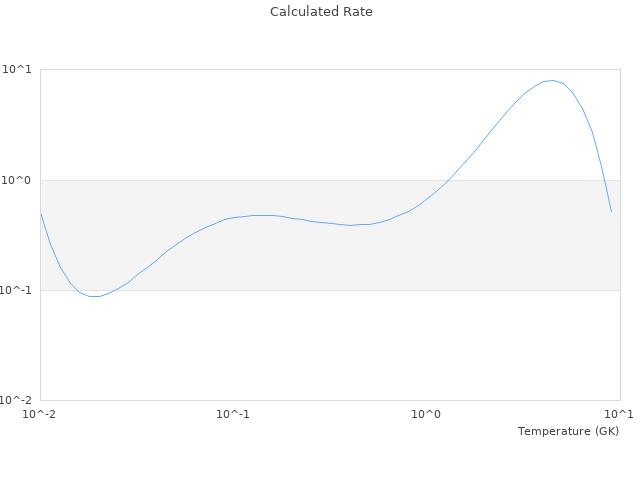Click the leftmost starting point of the curve

coord(41,213)
